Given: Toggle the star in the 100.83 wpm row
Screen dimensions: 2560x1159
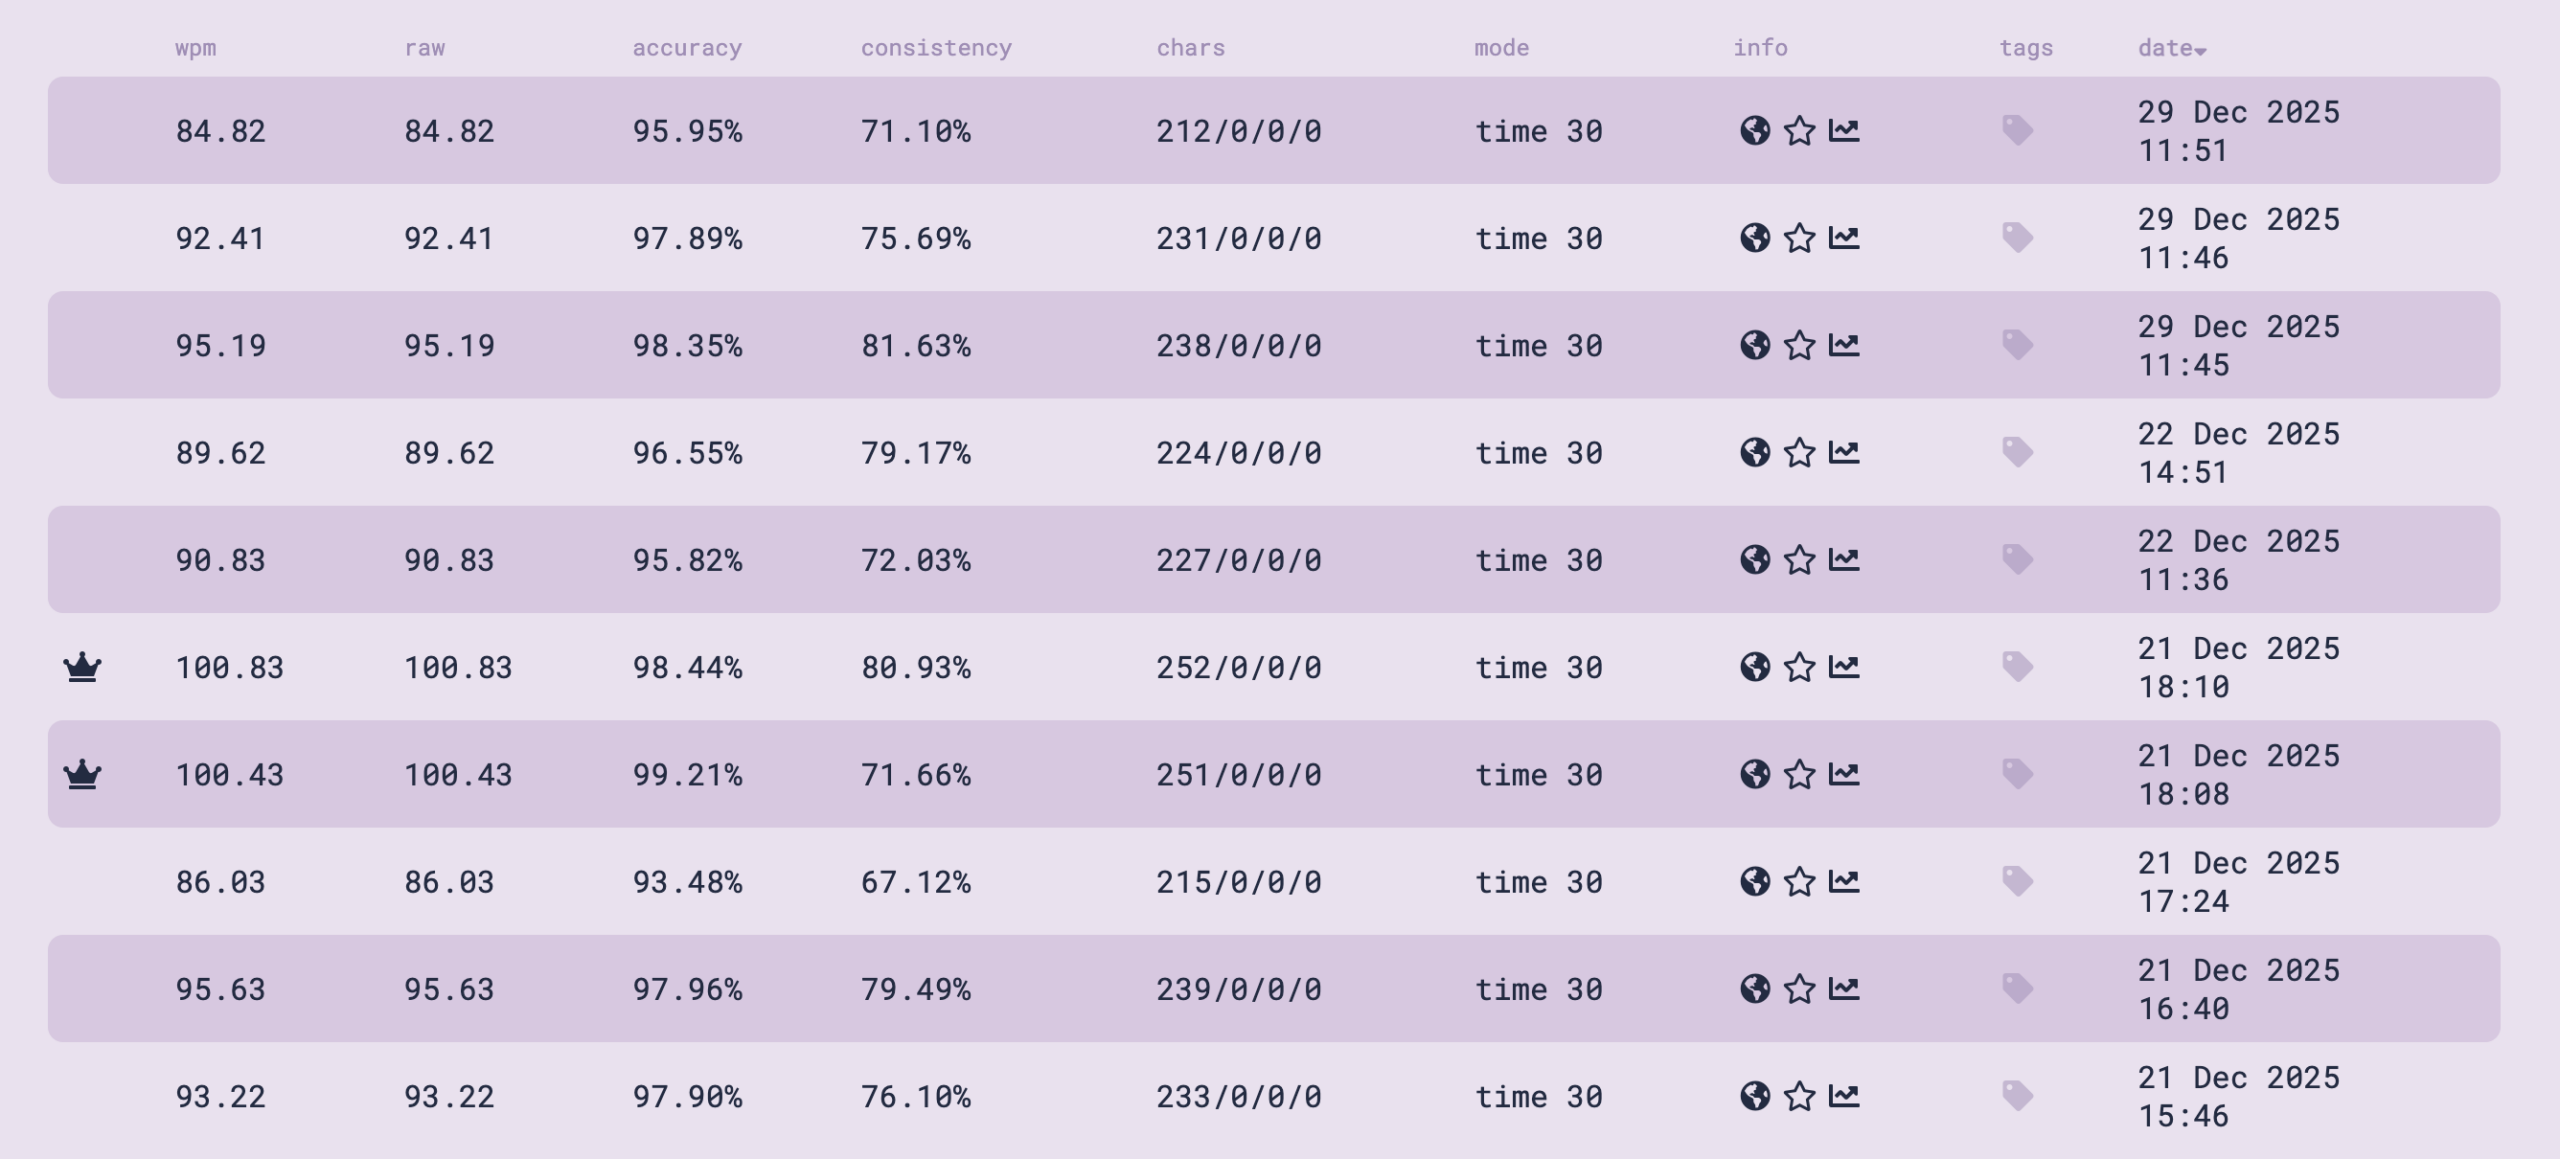Looking at the screenshot, I should 1799,667.
